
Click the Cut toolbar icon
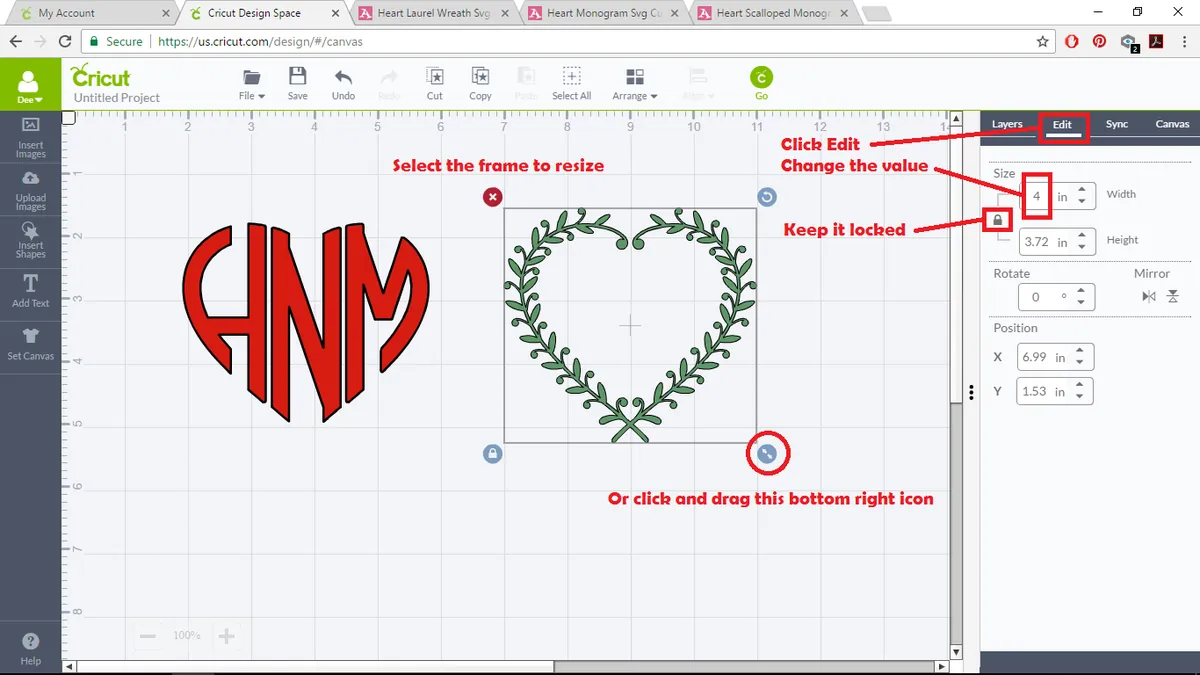[435, 85]
